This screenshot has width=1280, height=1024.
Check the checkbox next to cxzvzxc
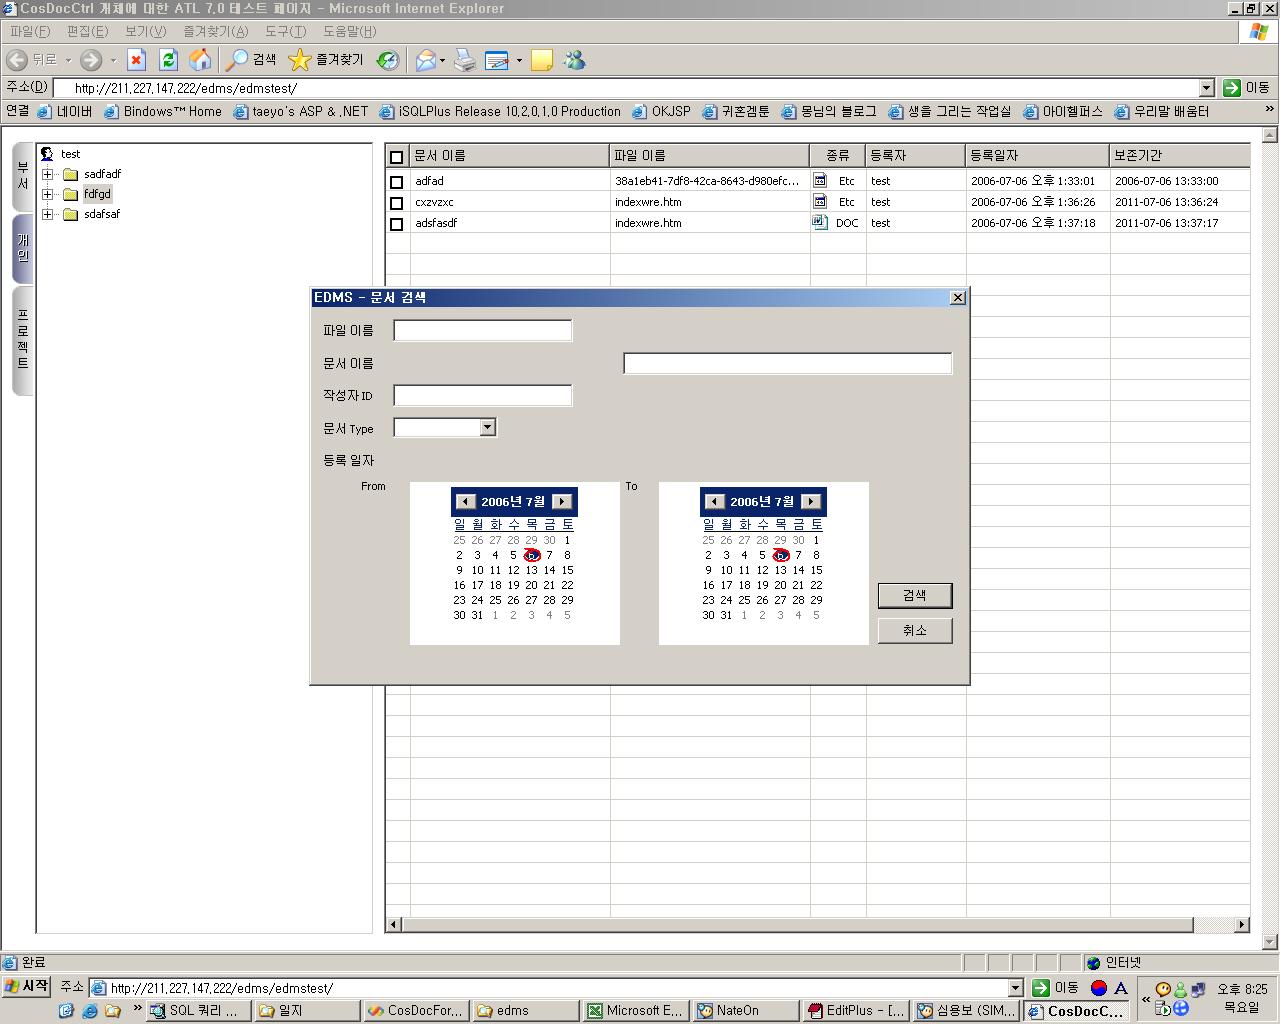tap(397, 202)
